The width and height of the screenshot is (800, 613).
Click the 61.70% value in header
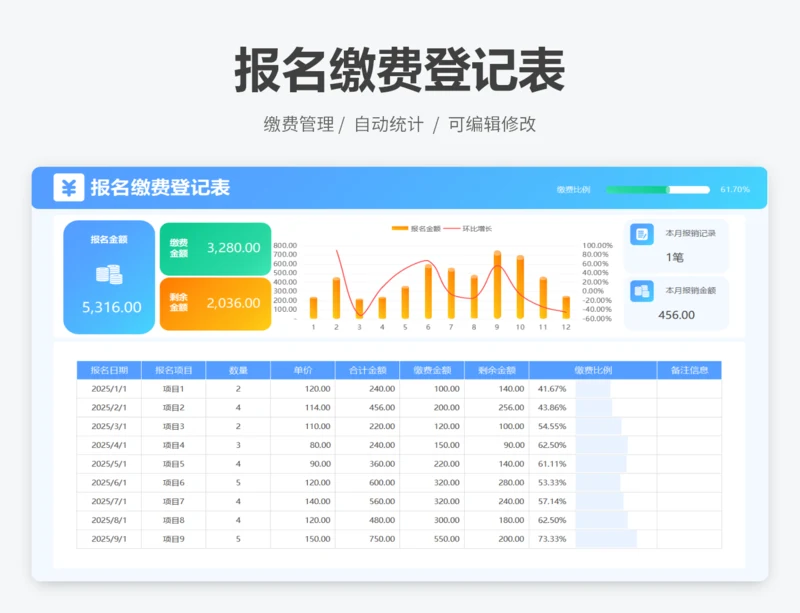(x=735, y=189)
